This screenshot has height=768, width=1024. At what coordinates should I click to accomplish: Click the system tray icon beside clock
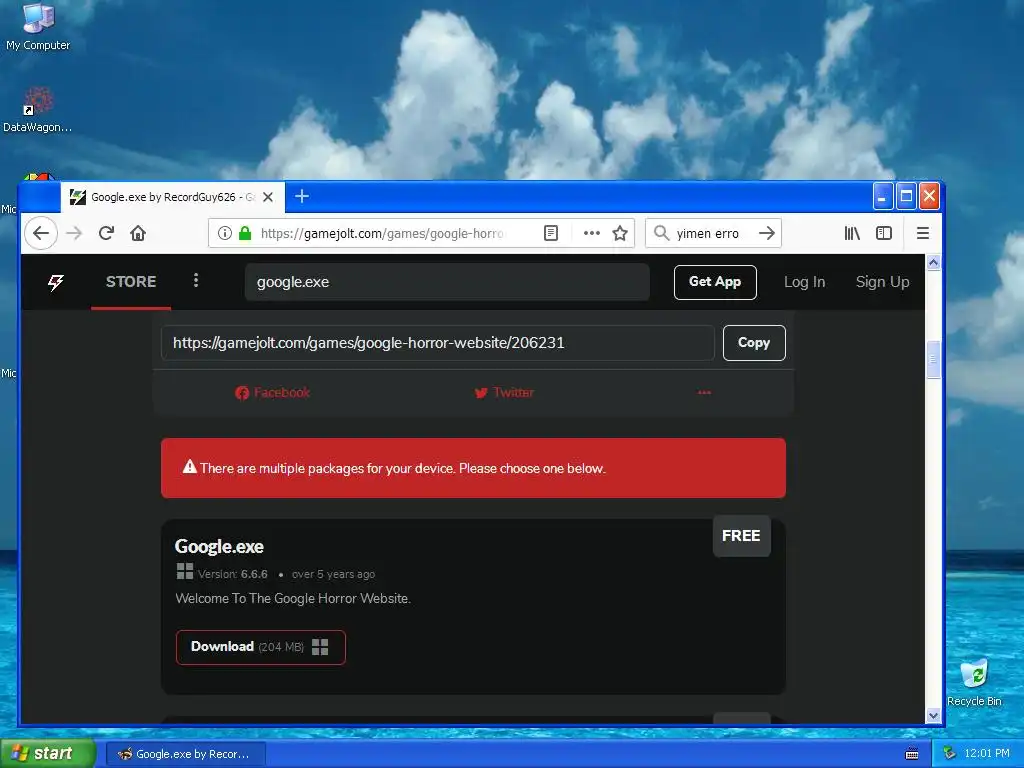[950, 753]
